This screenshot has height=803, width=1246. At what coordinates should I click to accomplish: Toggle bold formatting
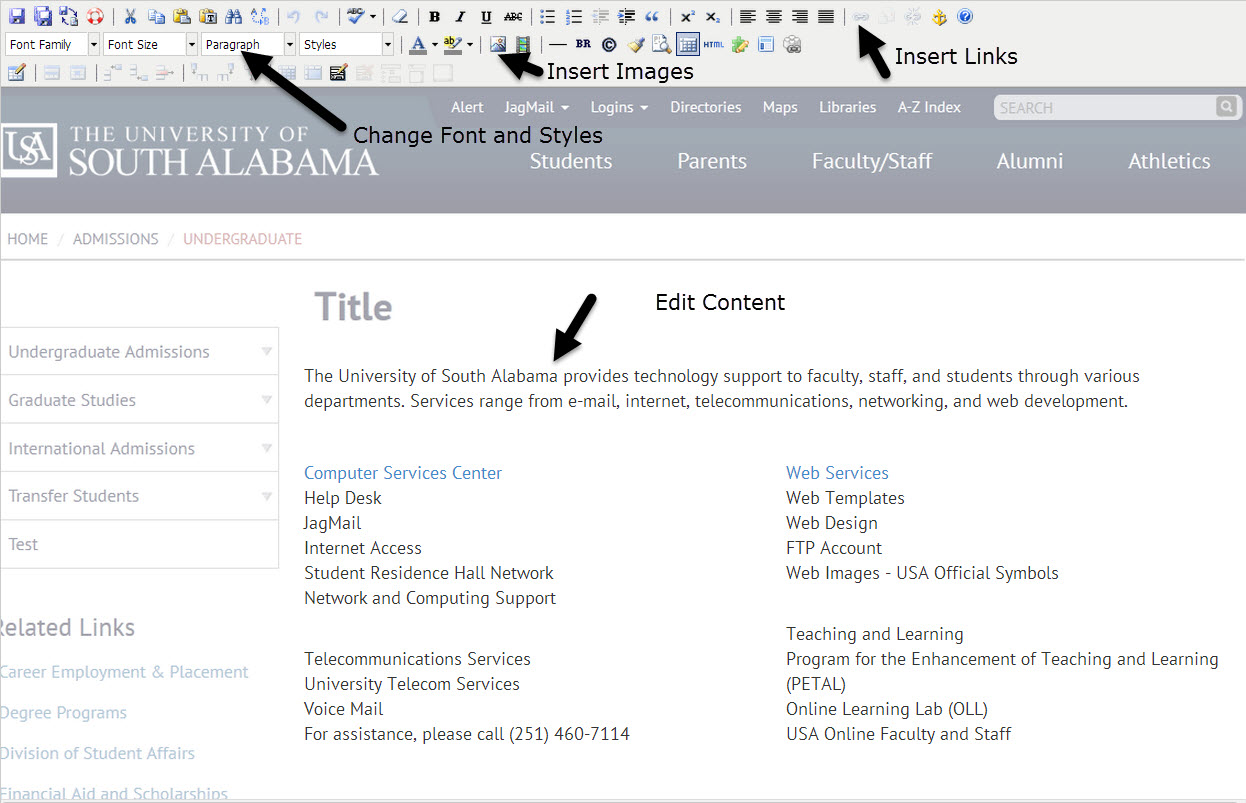coord(434,16)
